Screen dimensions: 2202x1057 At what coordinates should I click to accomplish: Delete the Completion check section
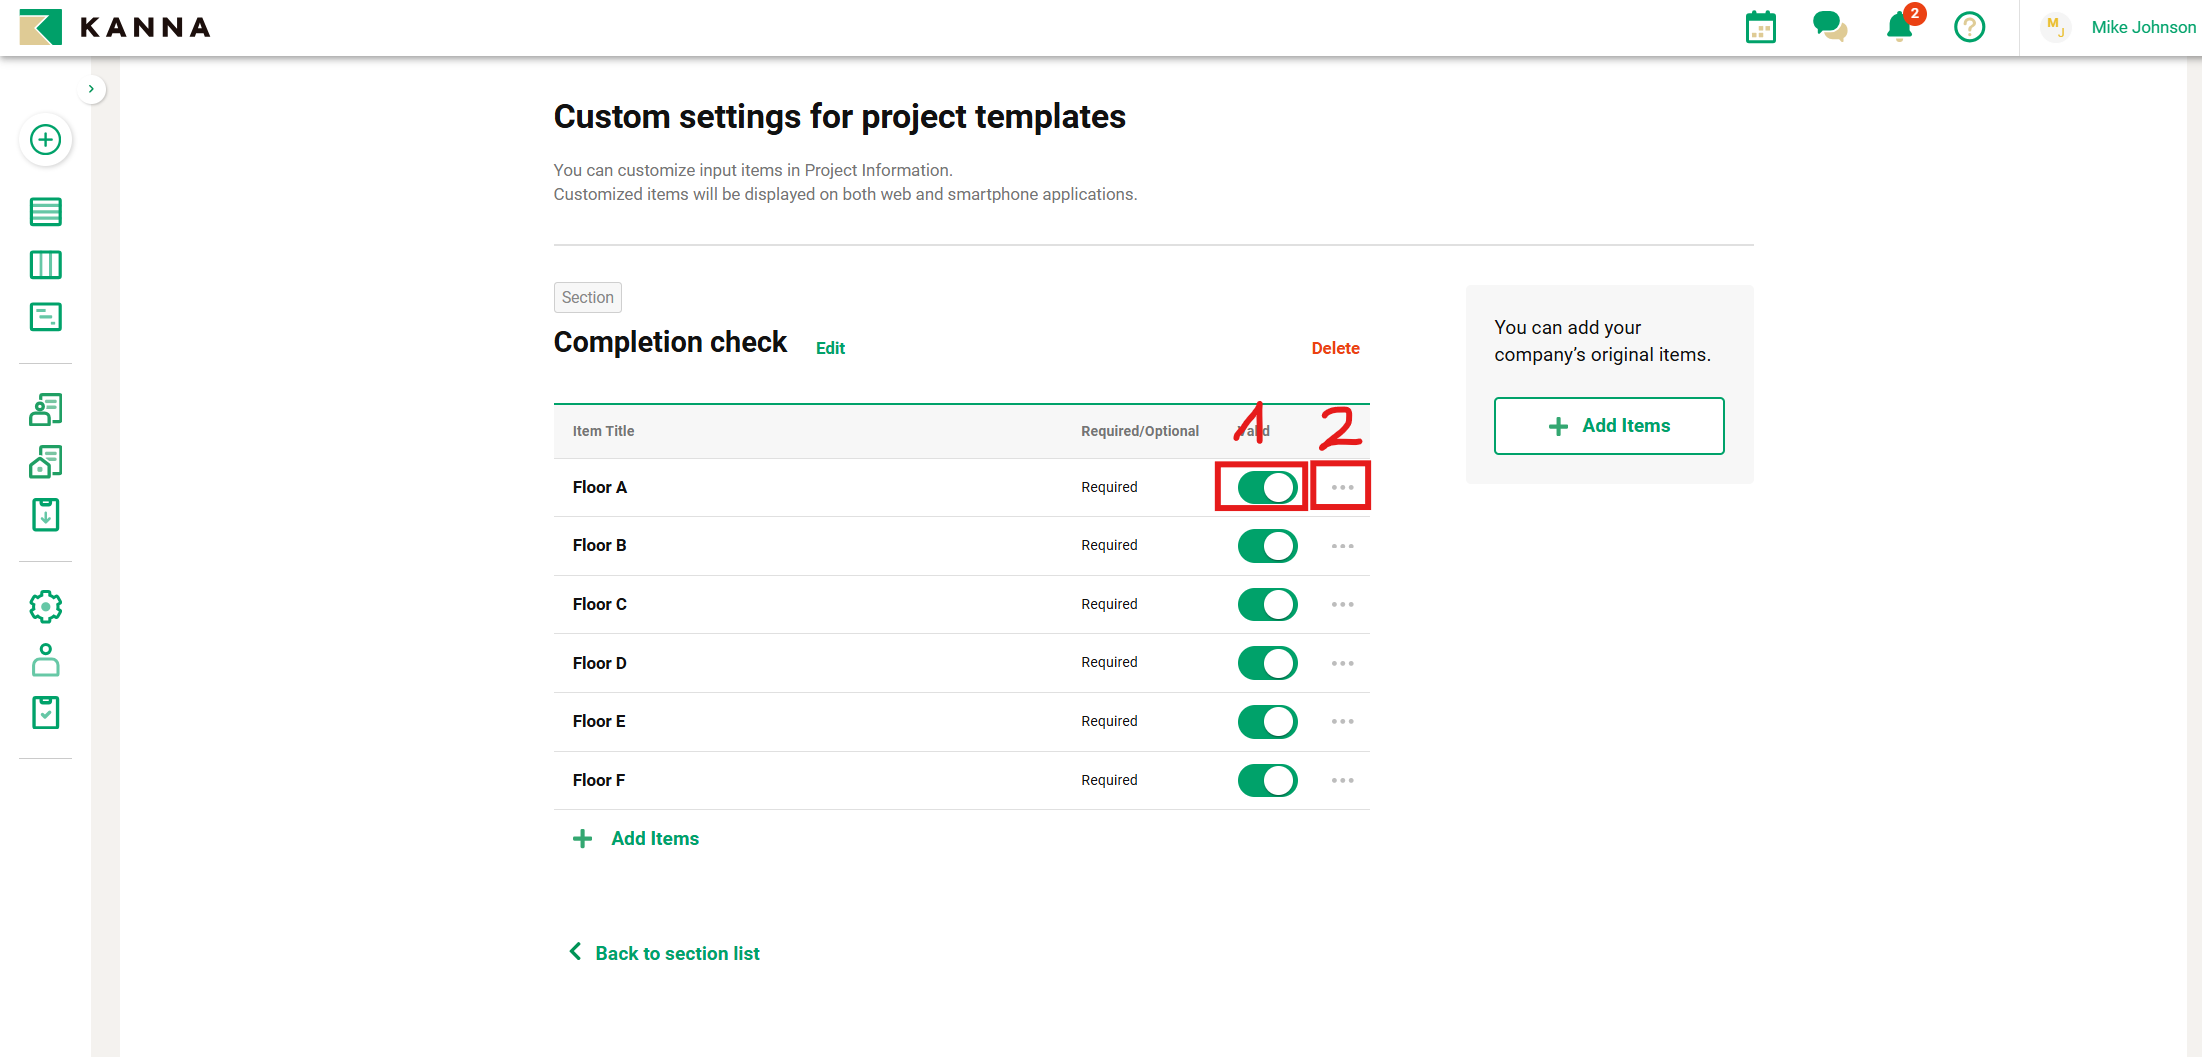tap(1335, 348)
